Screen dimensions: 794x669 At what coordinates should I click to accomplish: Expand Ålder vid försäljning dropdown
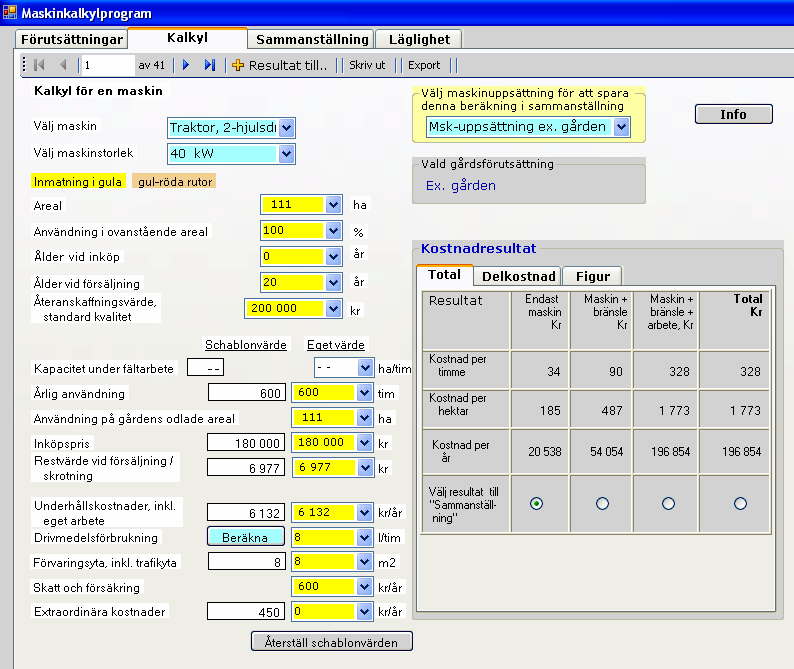click(333, 282)
